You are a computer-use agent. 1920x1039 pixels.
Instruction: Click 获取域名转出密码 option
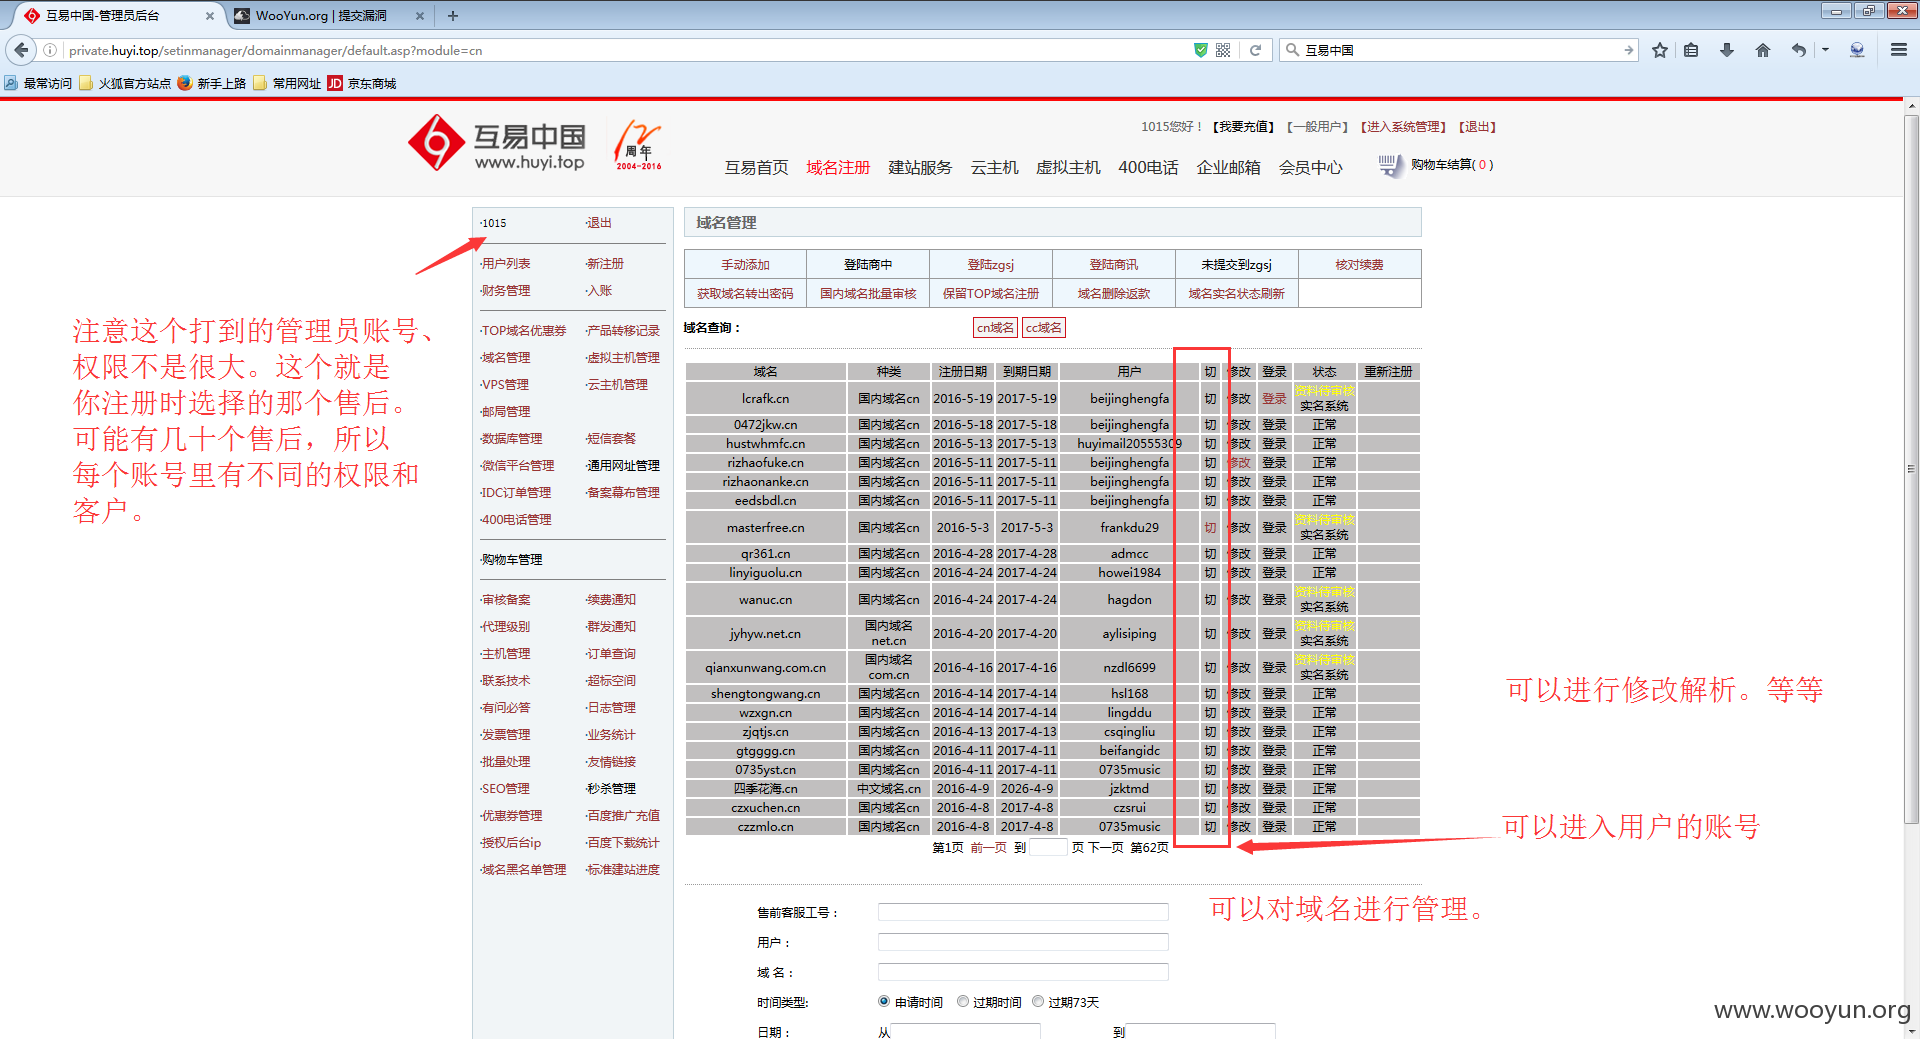tap(745, 293)
